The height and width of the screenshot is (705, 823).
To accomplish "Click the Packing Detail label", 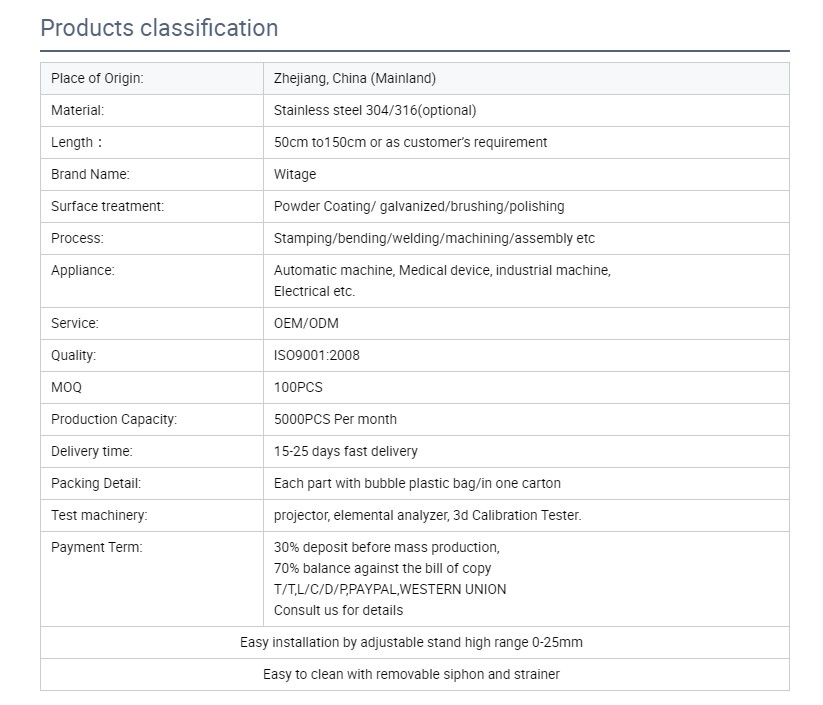I will click(96, 484).
